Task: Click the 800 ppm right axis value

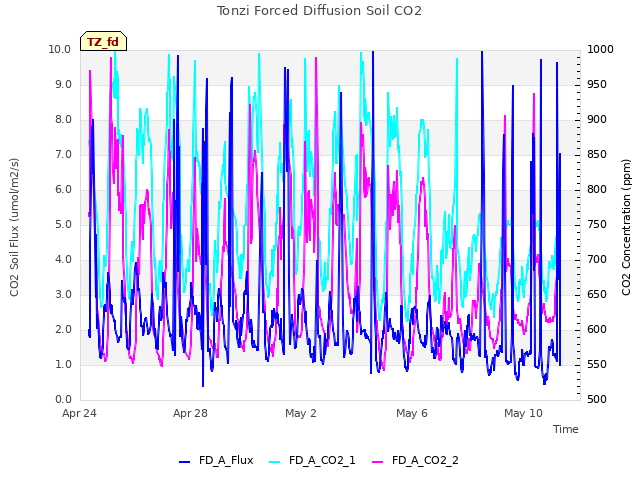Action: (597, 189)
